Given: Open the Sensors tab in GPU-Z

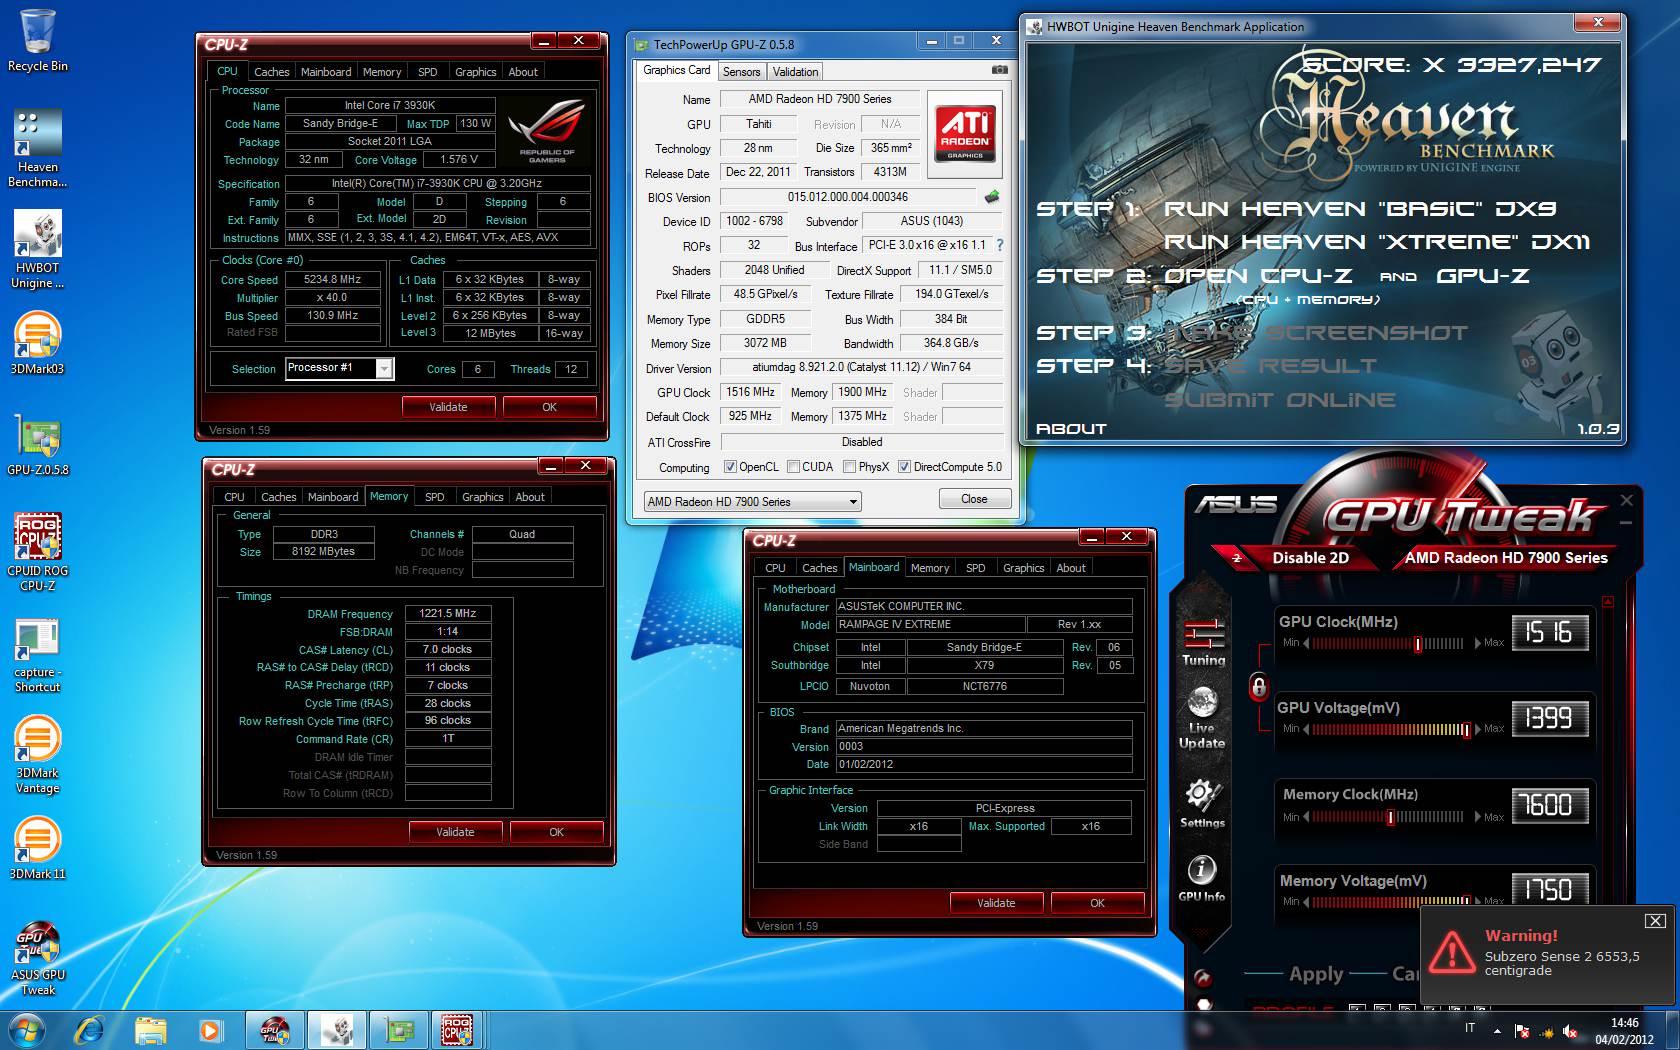Looking at the screenshot, I should click(x=741, y=72).
